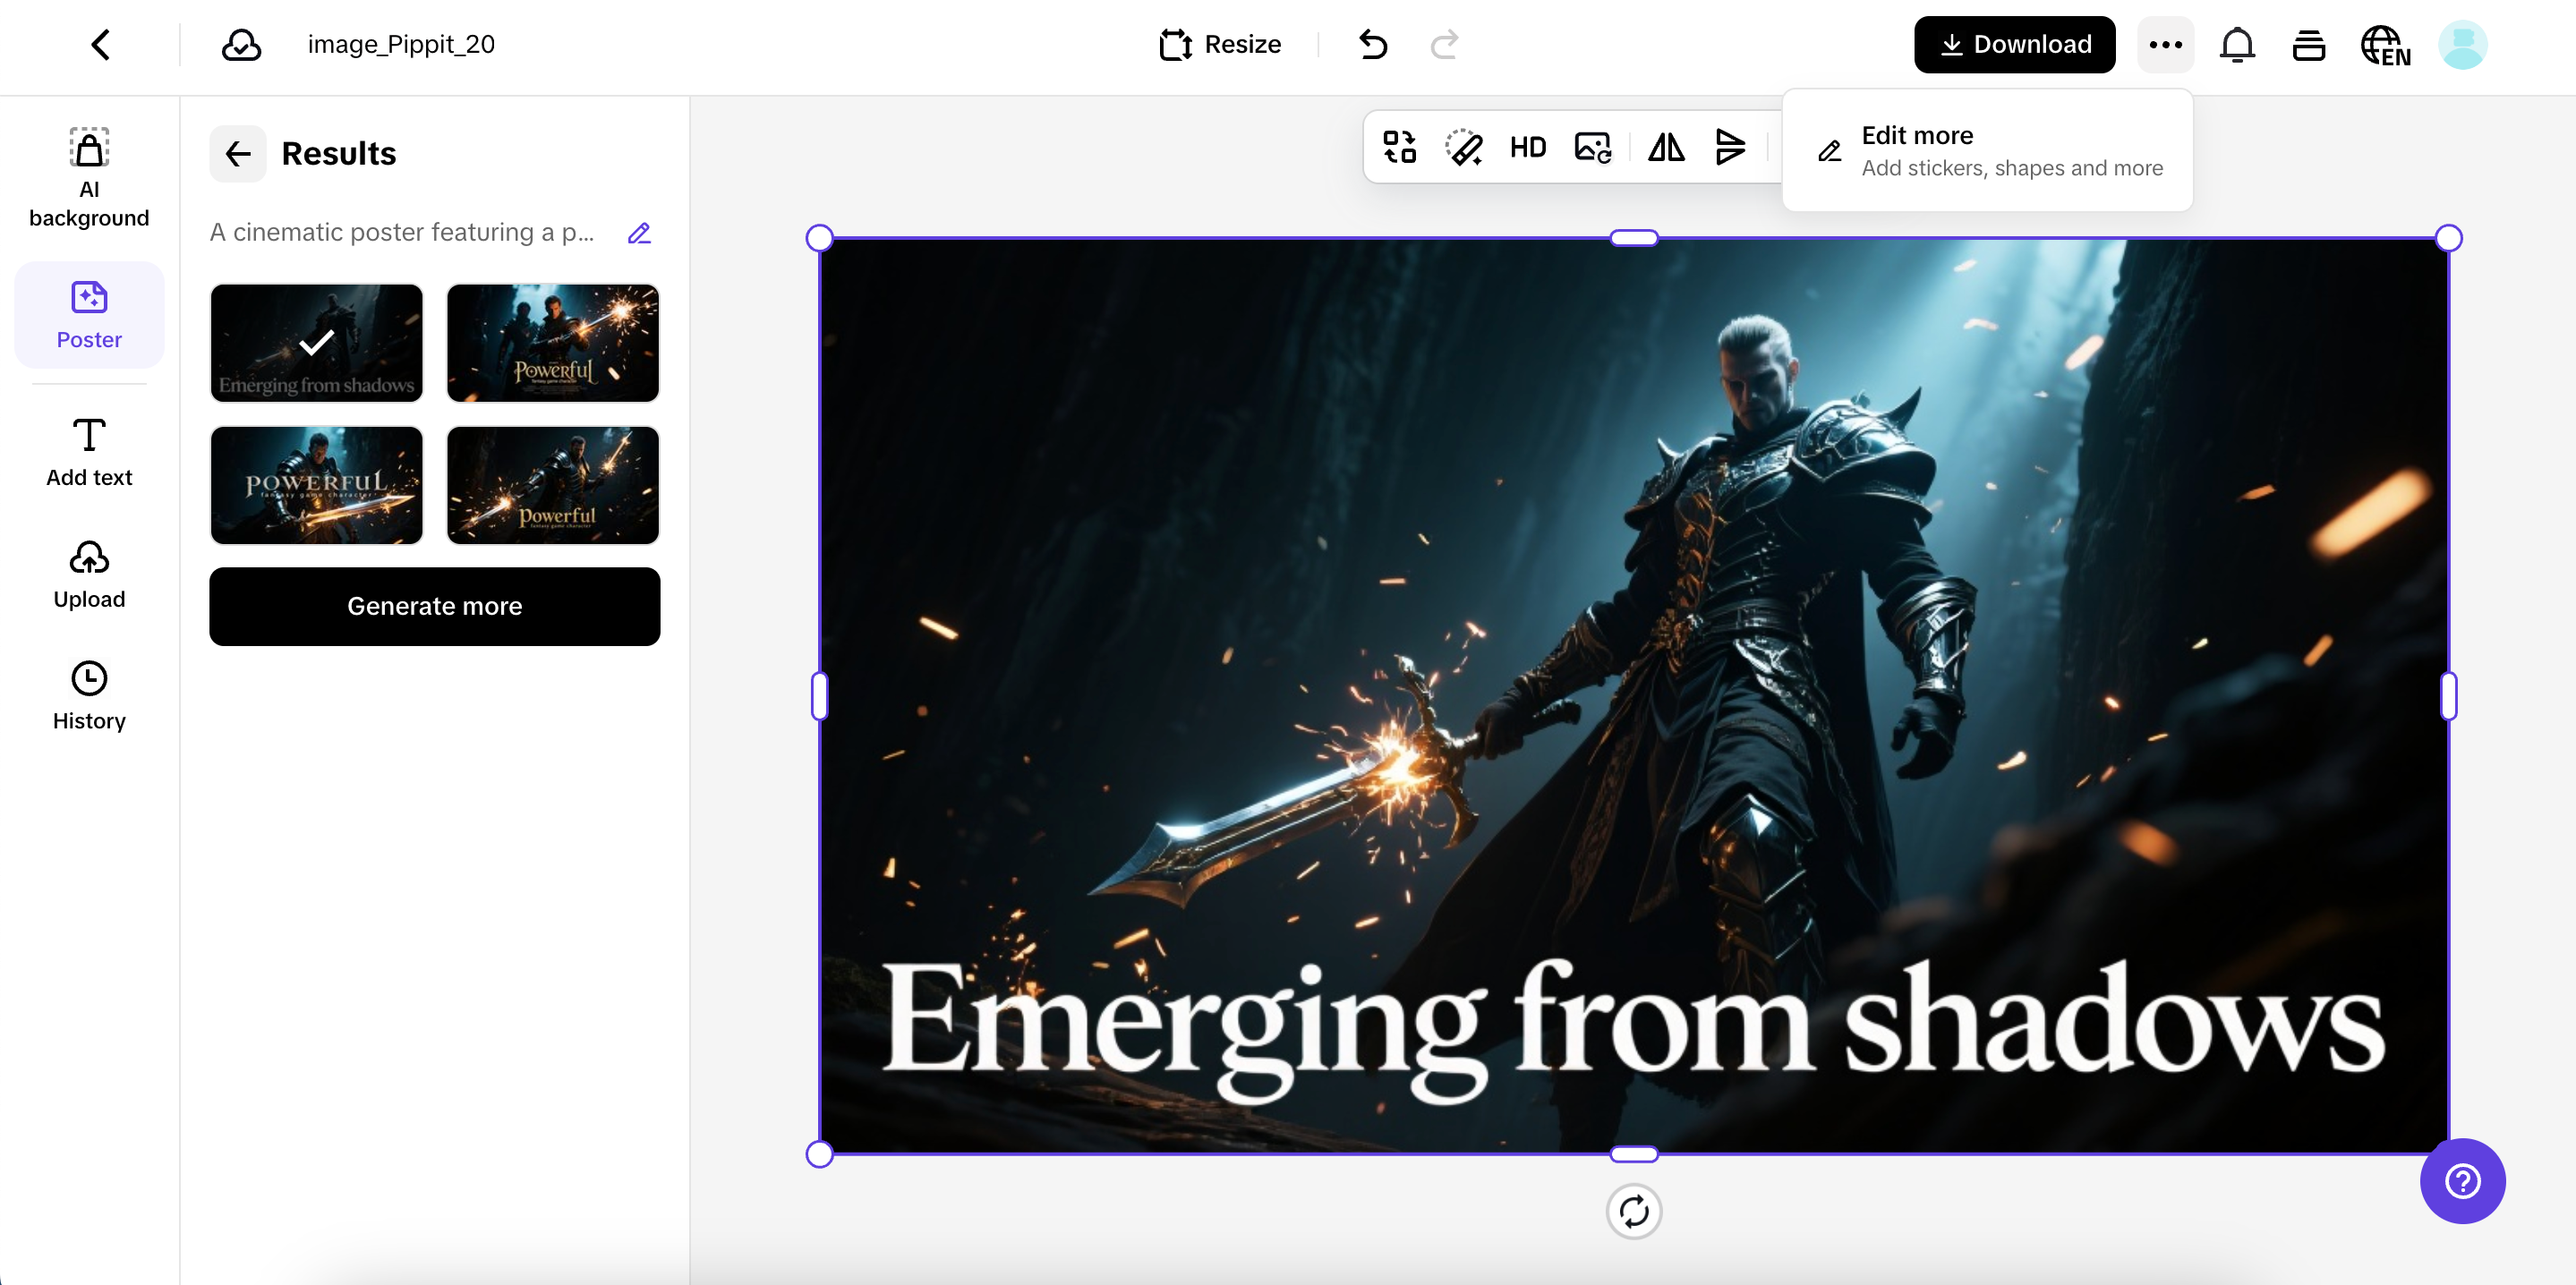Select the selected Emerging from shadows thumbnail
This screenshot has width=2576, height=1285.
click(x=316, y=343)
